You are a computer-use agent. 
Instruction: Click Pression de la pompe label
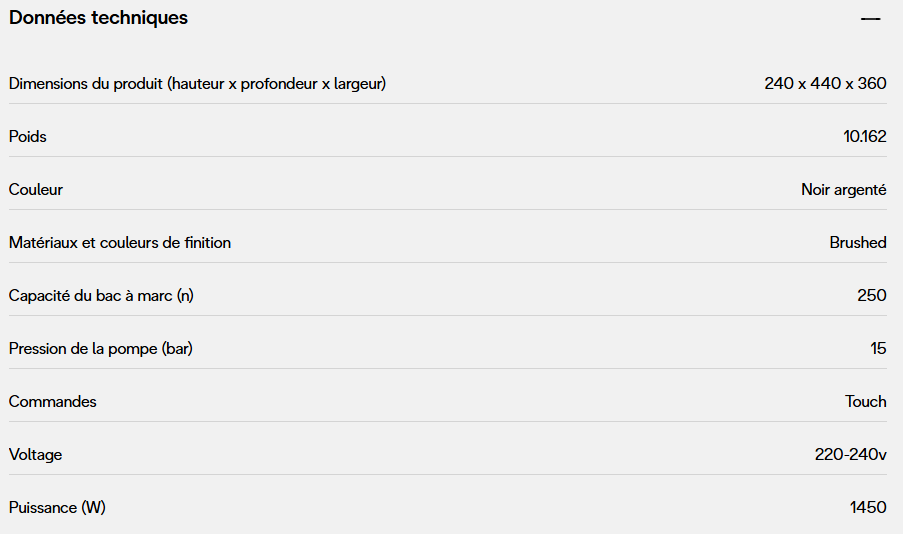(101, 349)
